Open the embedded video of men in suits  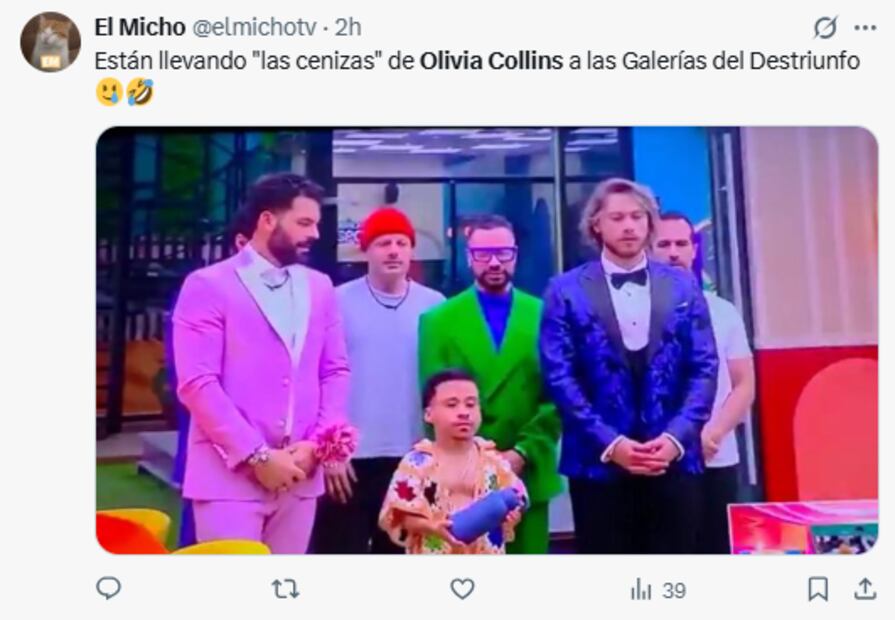click(487, 340)
